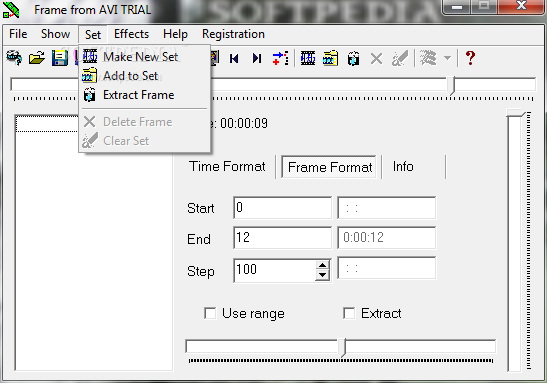
Task: Minimize the Frame from AVI window
Action: click(457, 7)
